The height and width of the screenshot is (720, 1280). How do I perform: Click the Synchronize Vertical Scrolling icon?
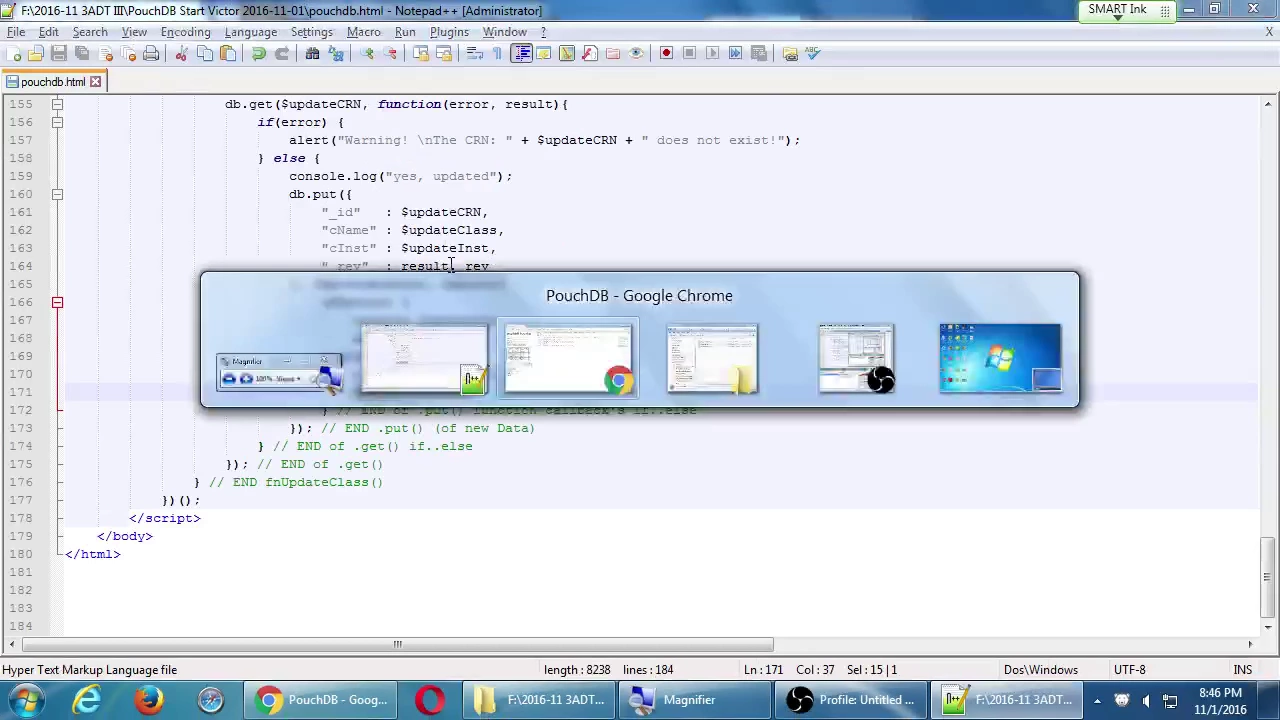click(x=421, y=54)
